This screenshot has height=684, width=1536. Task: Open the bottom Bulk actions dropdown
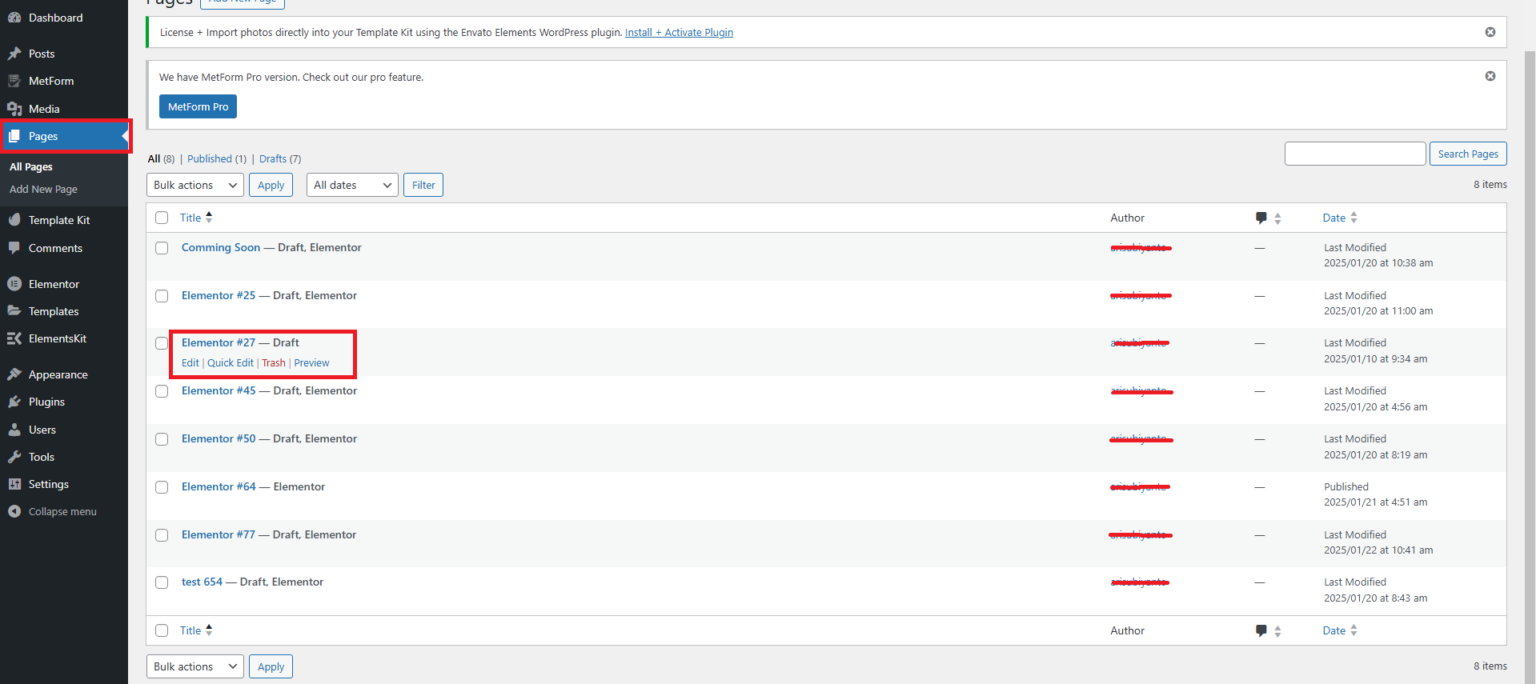[x=195, y=667]
